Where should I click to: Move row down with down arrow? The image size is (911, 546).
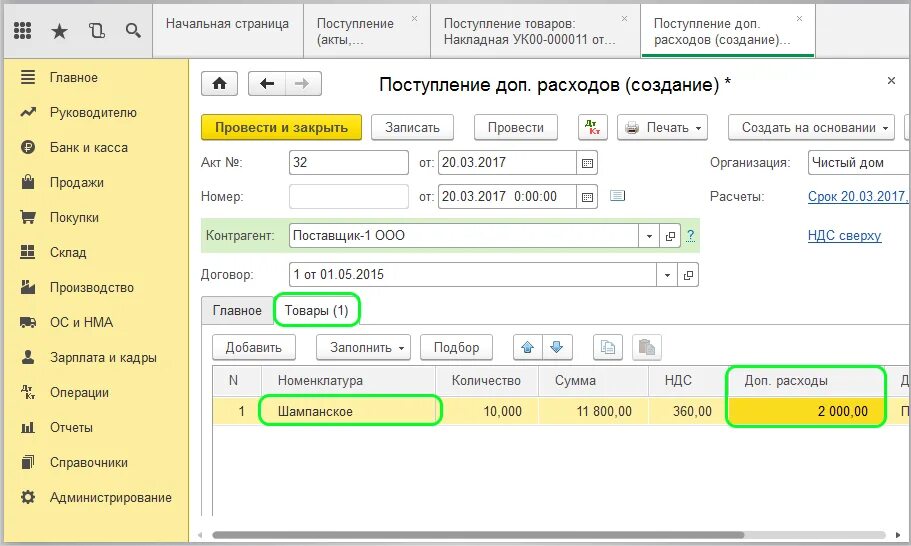(x=557, y=347)
